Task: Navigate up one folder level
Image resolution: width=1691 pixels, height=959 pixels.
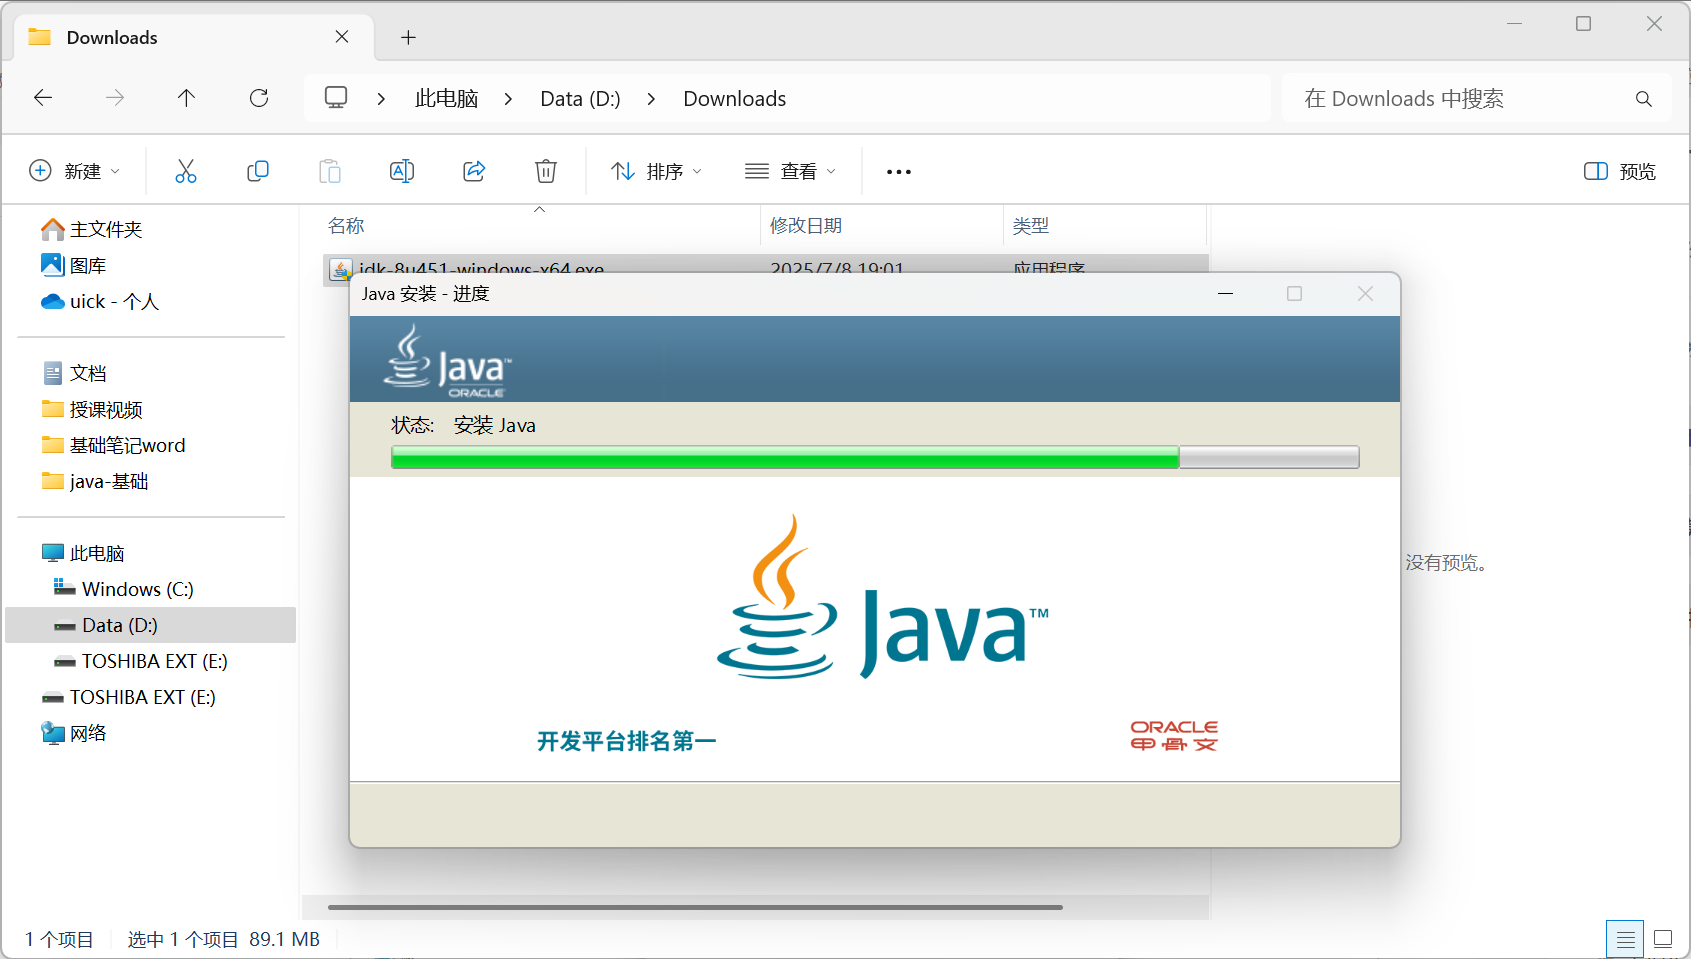Action: pyautogui.click(x=186, y=97)
